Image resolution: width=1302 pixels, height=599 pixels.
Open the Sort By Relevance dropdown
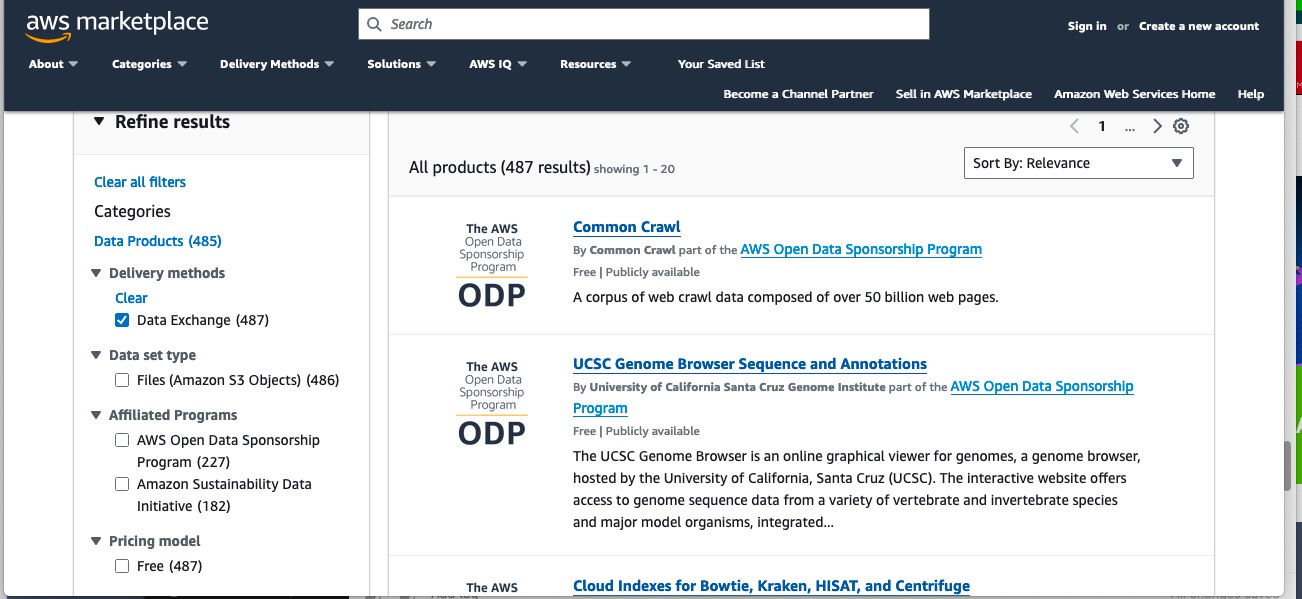click(1078, 162)
